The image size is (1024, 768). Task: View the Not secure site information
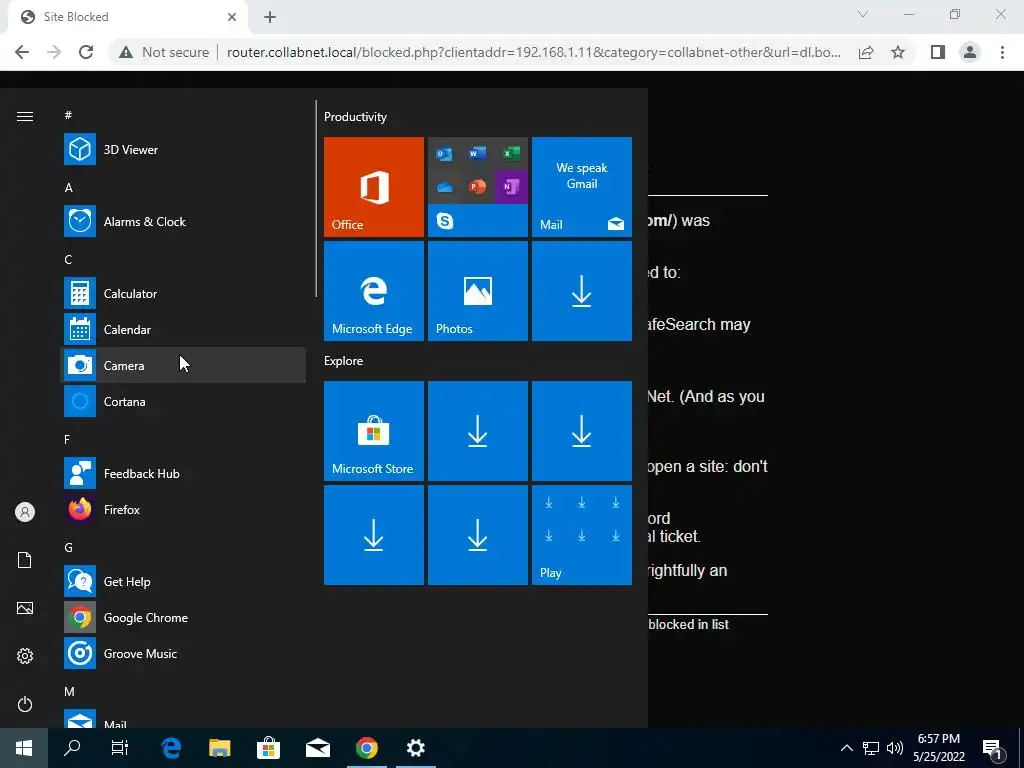pos(164,52)
